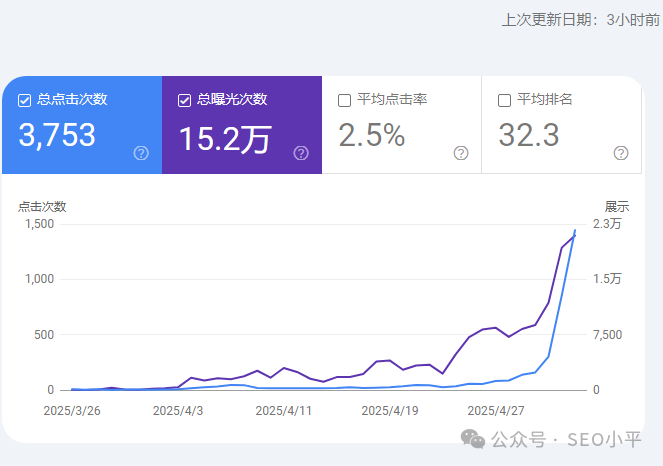Click the 1.5万 right axis label
This screenshot has width=663, height=466.
(607, 279)
